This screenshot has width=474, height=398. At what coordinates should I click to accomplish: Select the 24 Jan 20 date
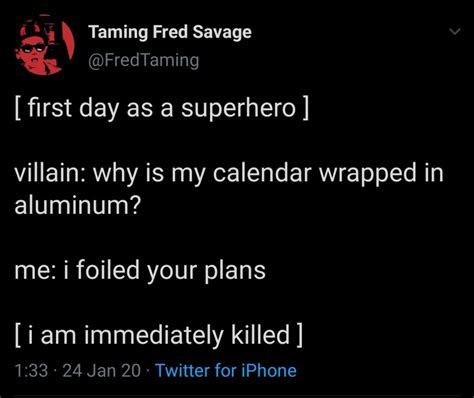pos(101,371)
